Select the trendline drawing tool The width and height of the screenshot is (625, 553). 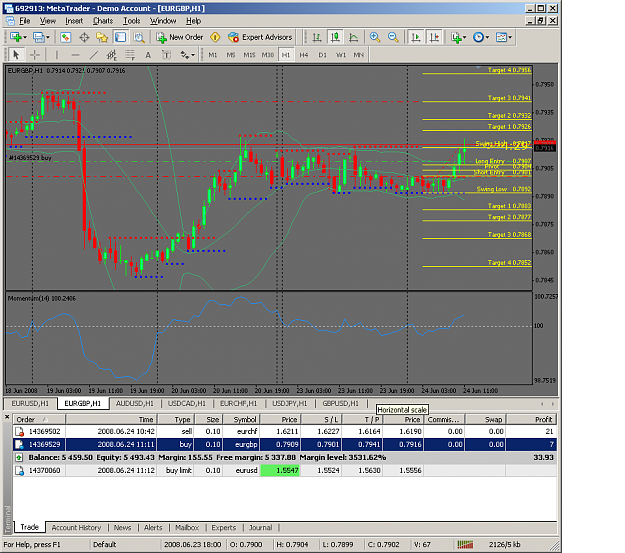pyautogui.click(x=93, y=55)
